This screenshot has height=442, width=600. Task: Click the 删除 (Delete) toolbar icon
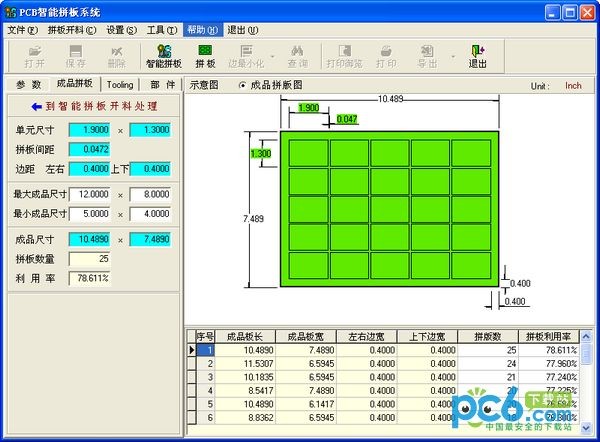pyautogui.click(x=116, y=57)
